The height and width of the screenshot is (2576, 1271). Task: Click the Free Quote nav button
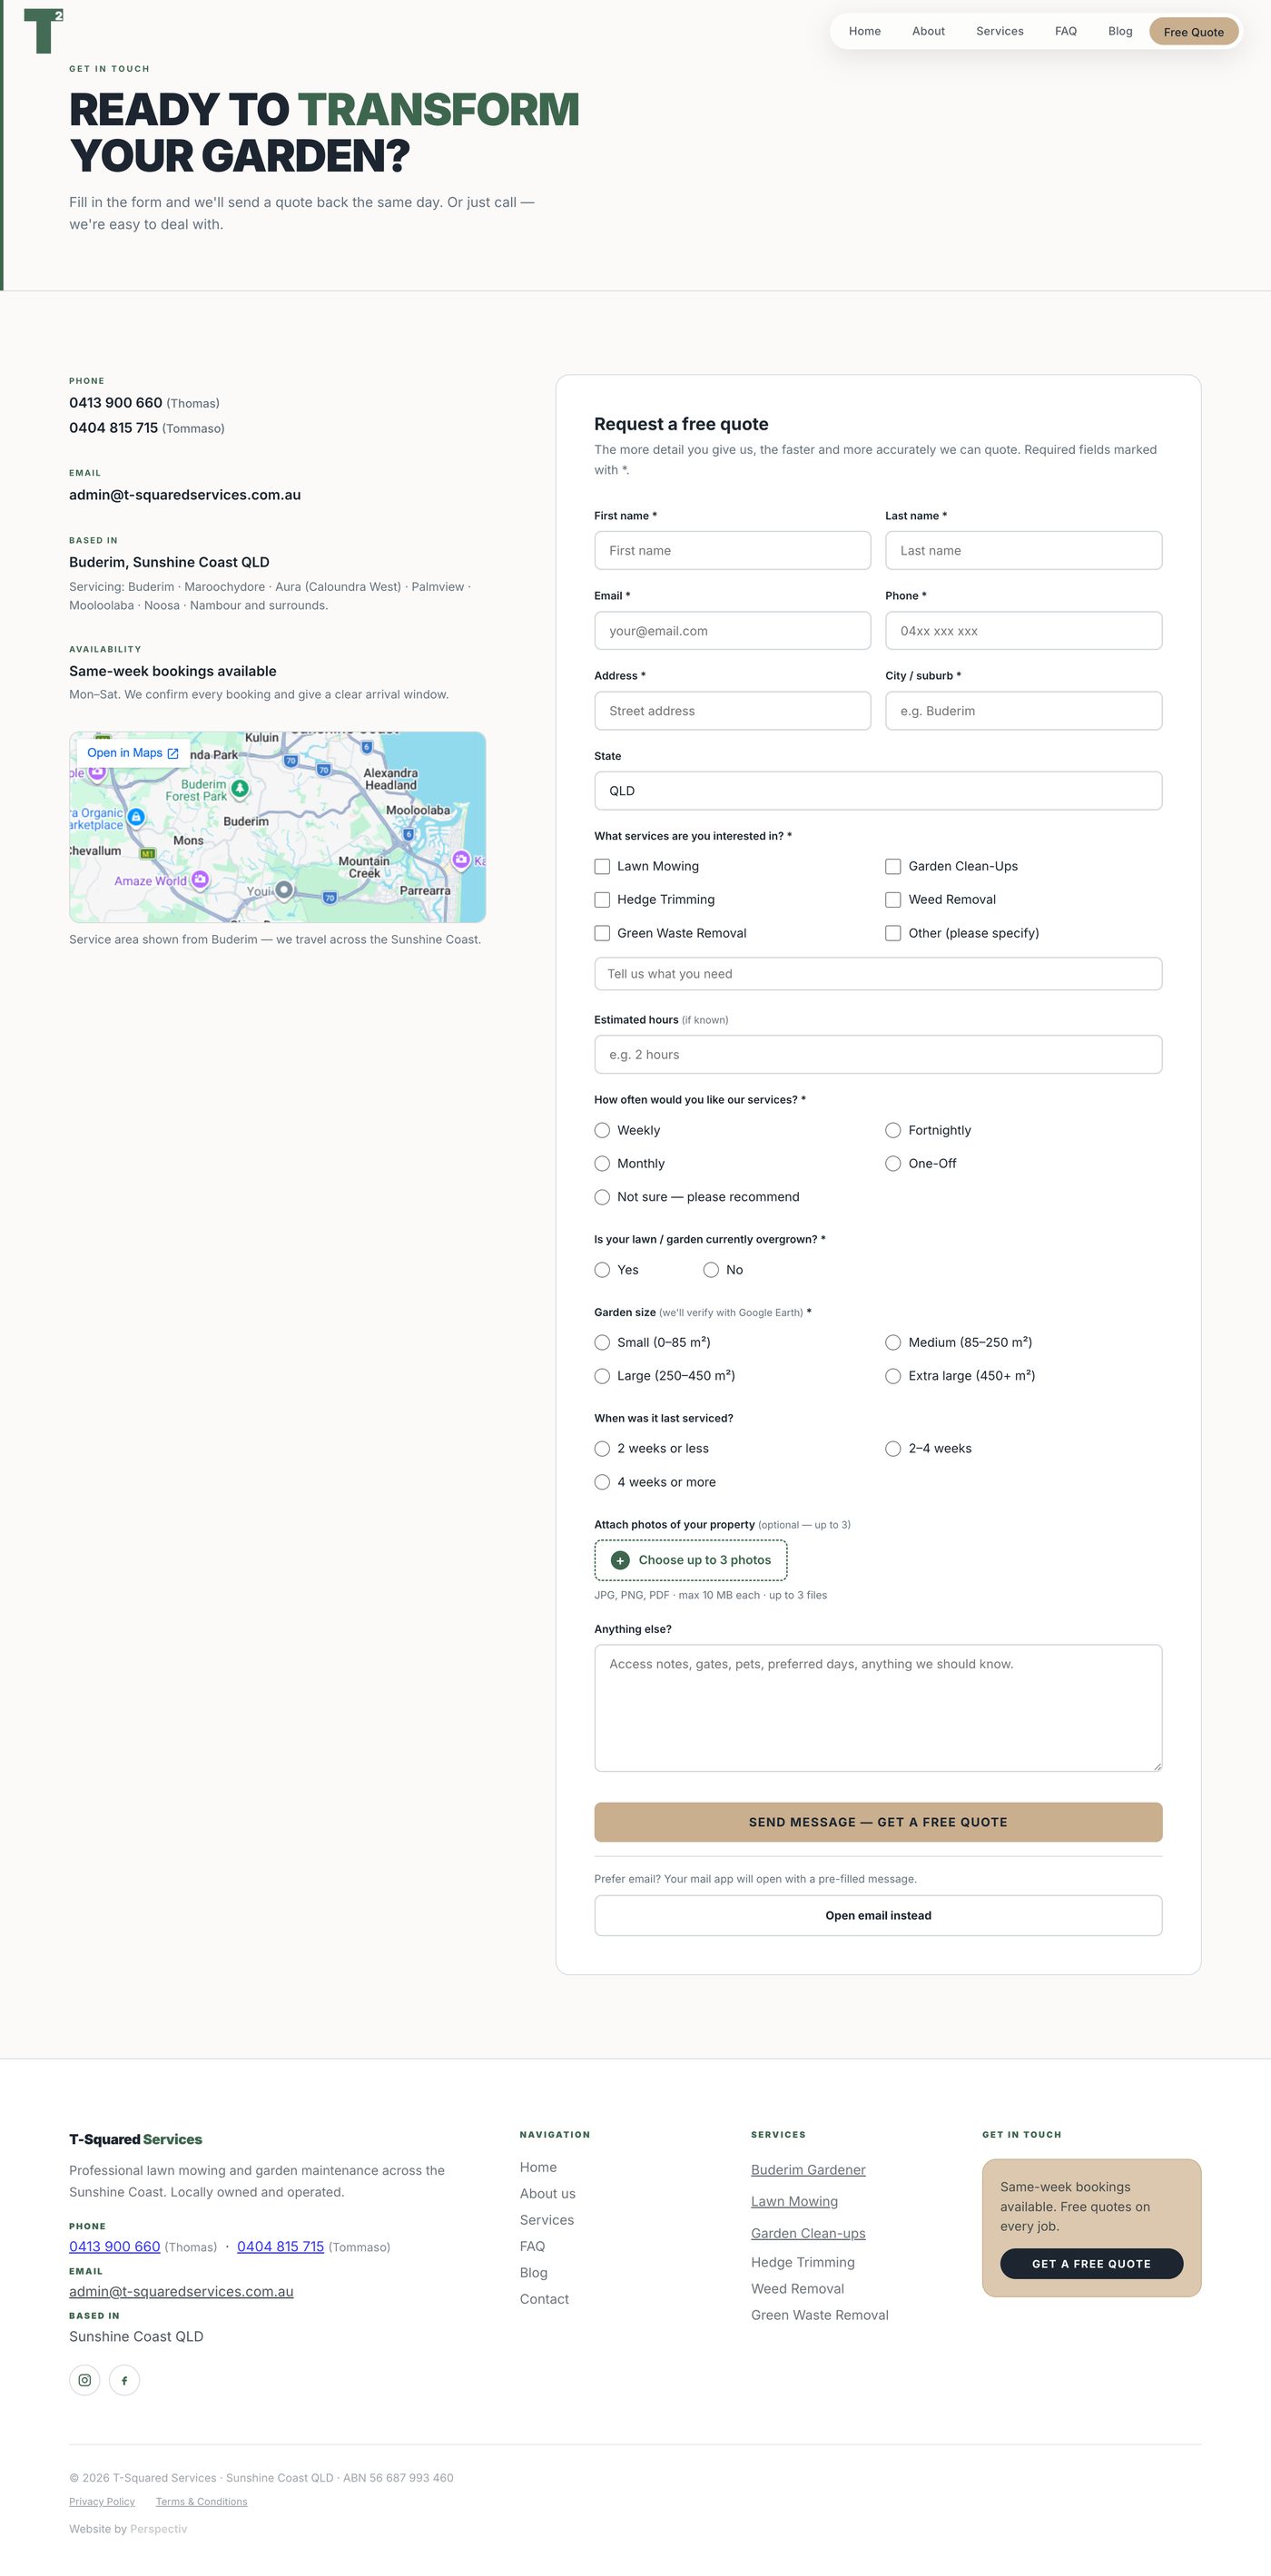1194,32
